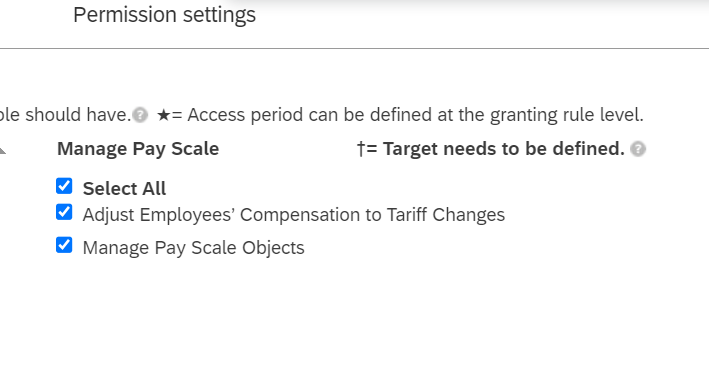Select the Manage Pay Scale section heading

pyautogui.click(x=138, y=149)
